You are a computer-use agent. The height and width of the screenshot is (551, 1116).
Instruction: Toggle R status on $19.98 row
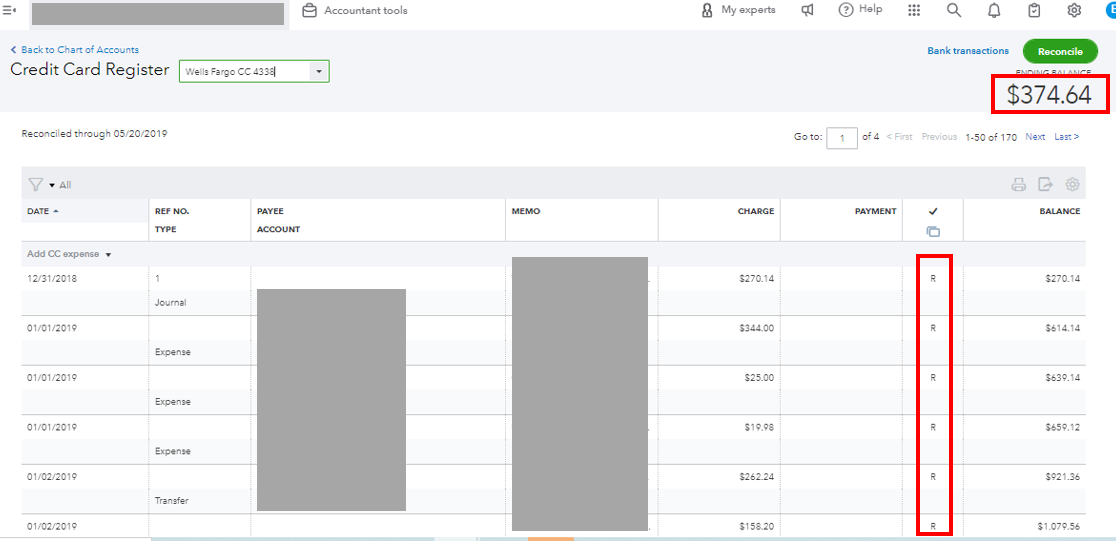pyautogui.click(x=933, y=428)
